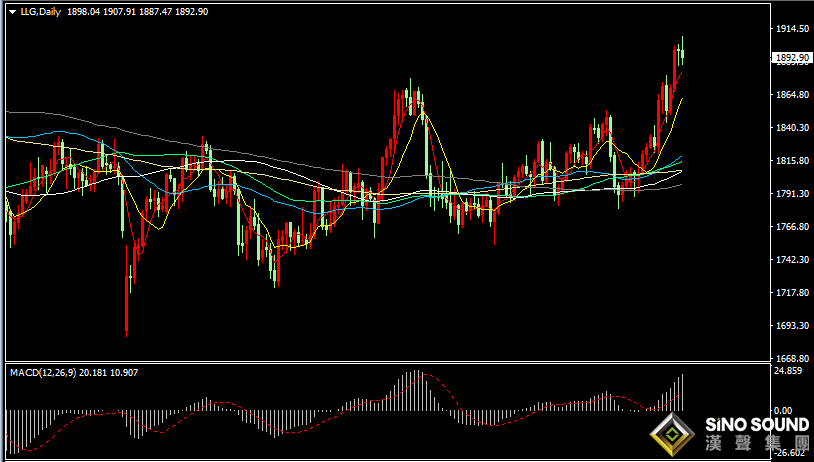Click the MACD 24.859 scale value
814x462 pixels.
(x=789, y=371)
